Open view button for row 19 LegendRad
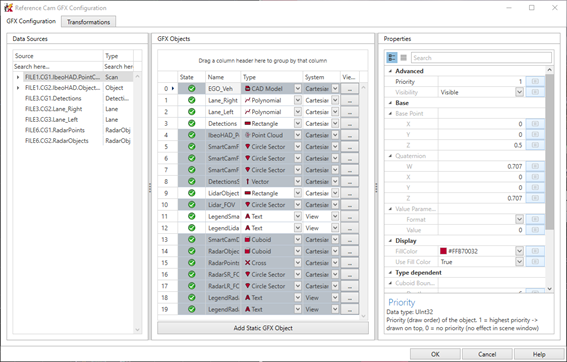The width and height of the screenshot is (567, 362). click(349, 310)
